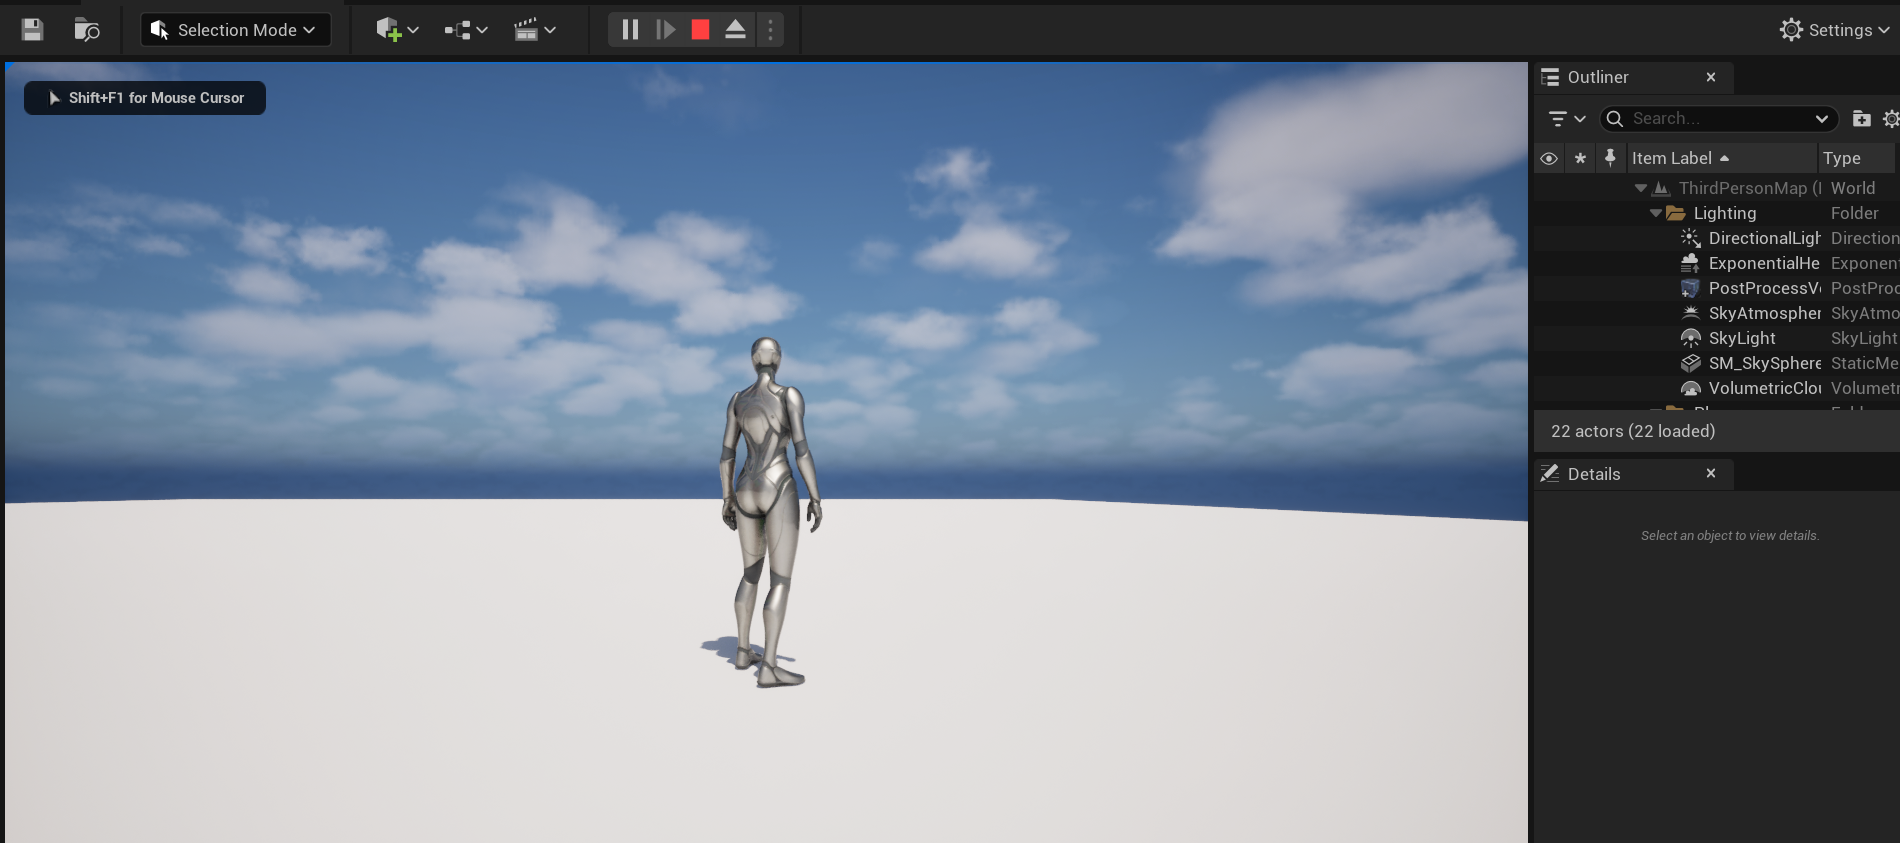Advance simulation by one frame
This screenshot has width=1900, height=843.
(666, 30)
